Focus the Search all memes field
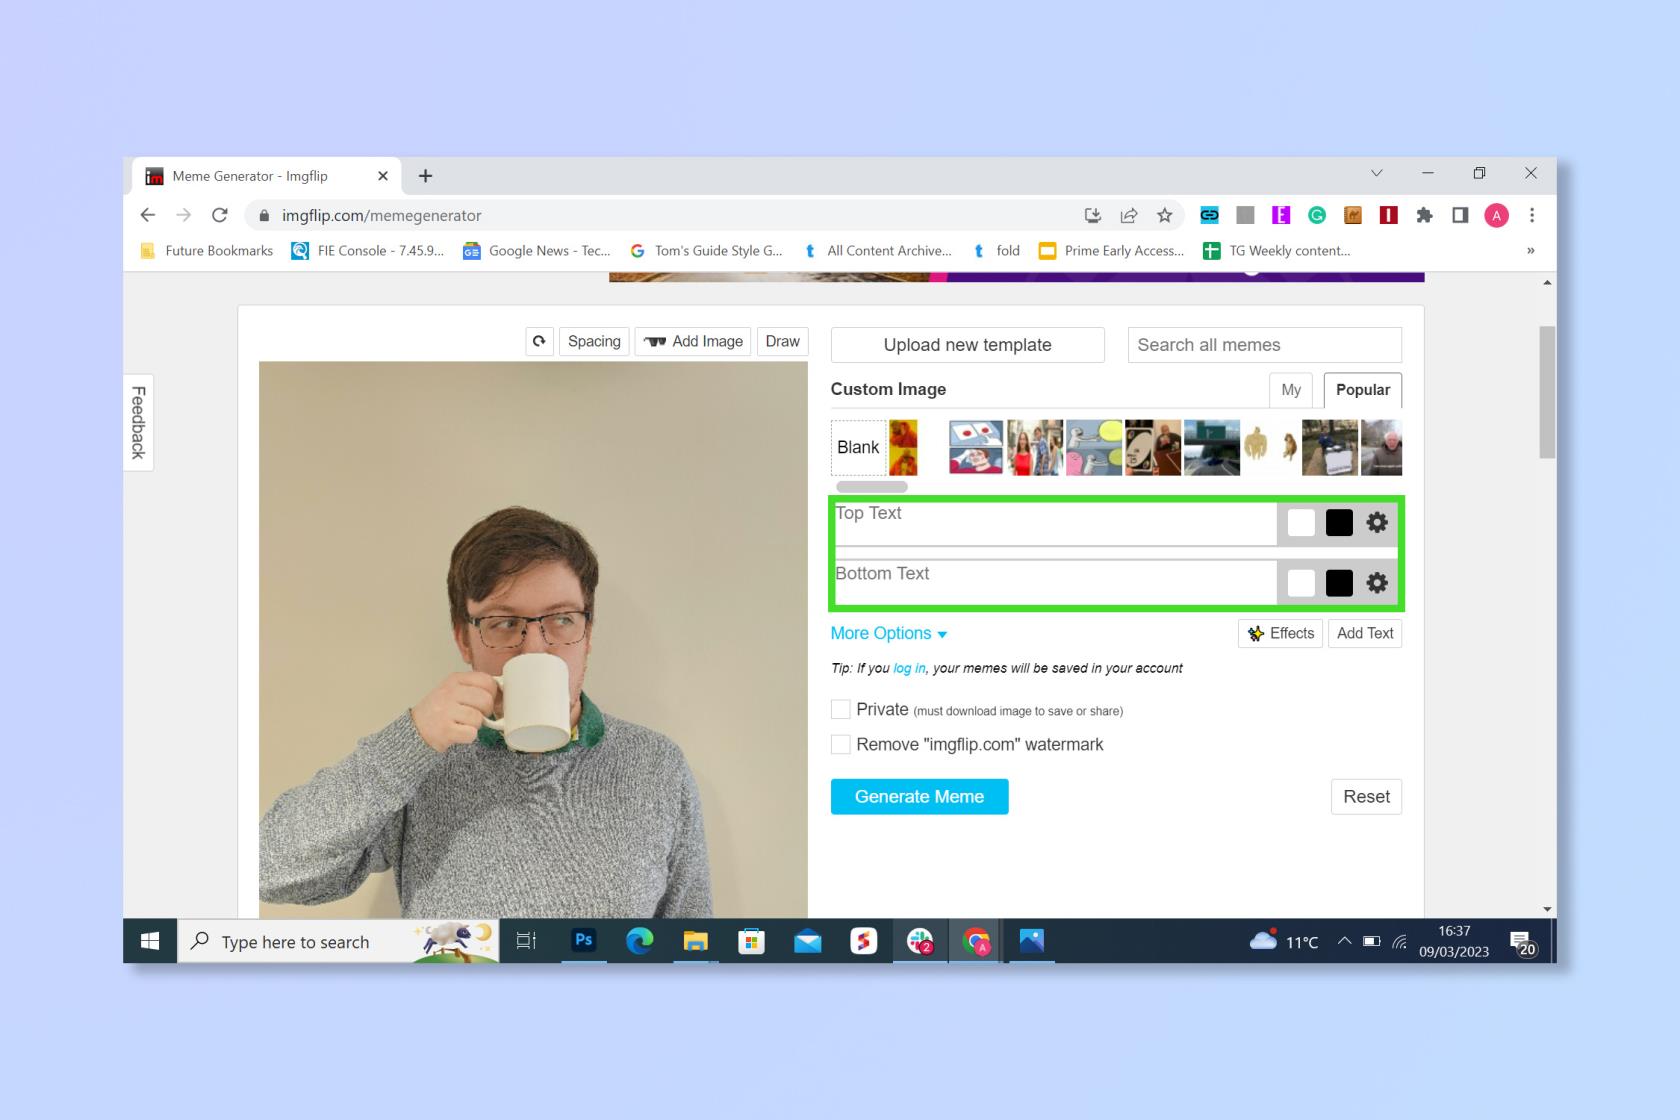Screen dimensions: 1680x1120 point(1265,345)
